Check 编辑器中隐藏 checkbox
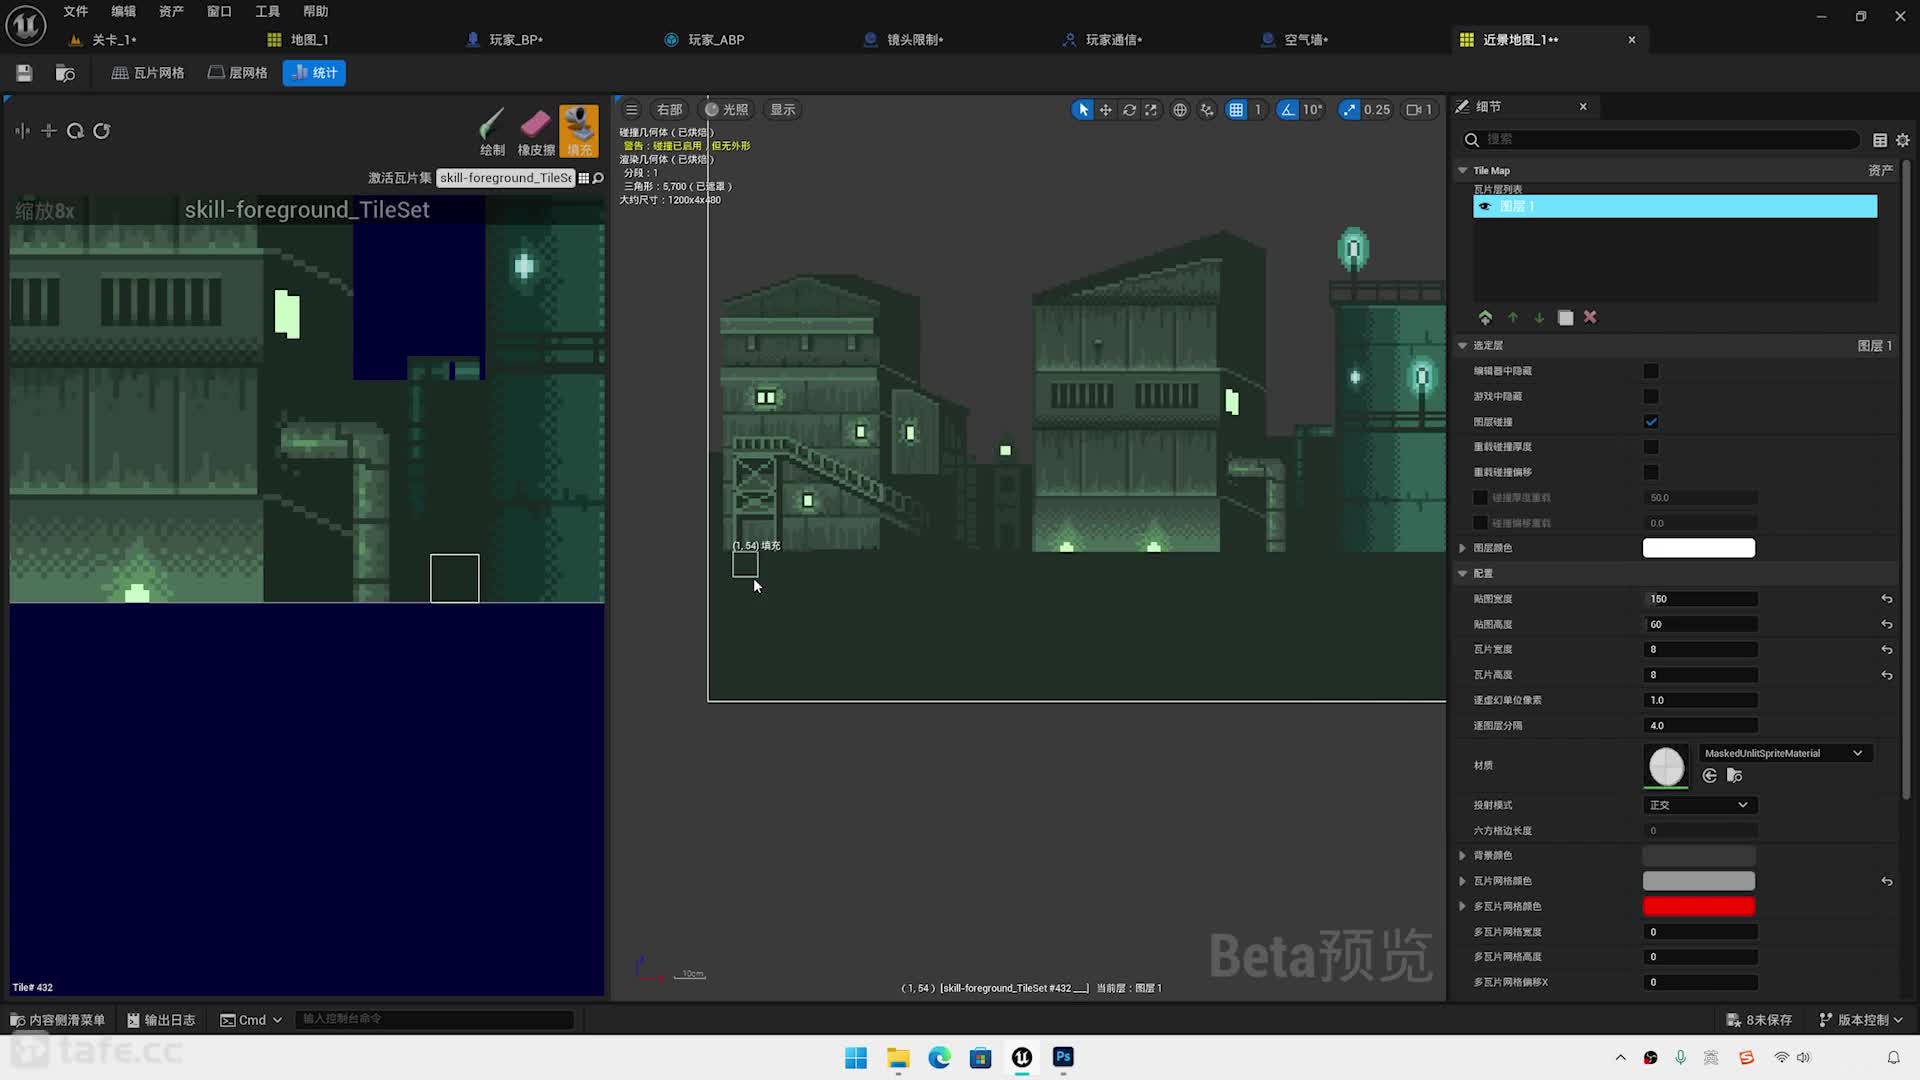1920x1080 pixels. (1651, 371)
